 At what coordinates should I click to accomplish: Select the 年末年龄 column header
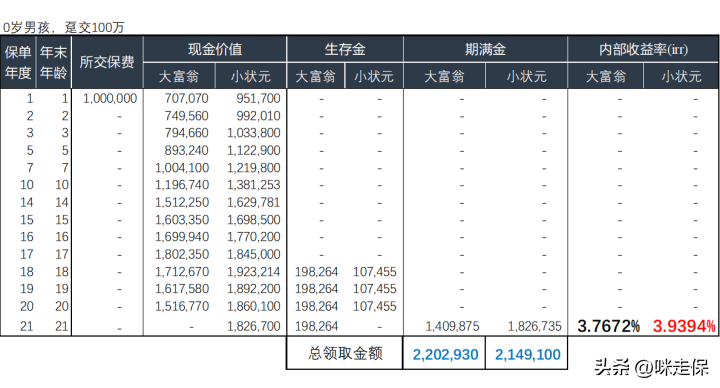tap(54, 62)
